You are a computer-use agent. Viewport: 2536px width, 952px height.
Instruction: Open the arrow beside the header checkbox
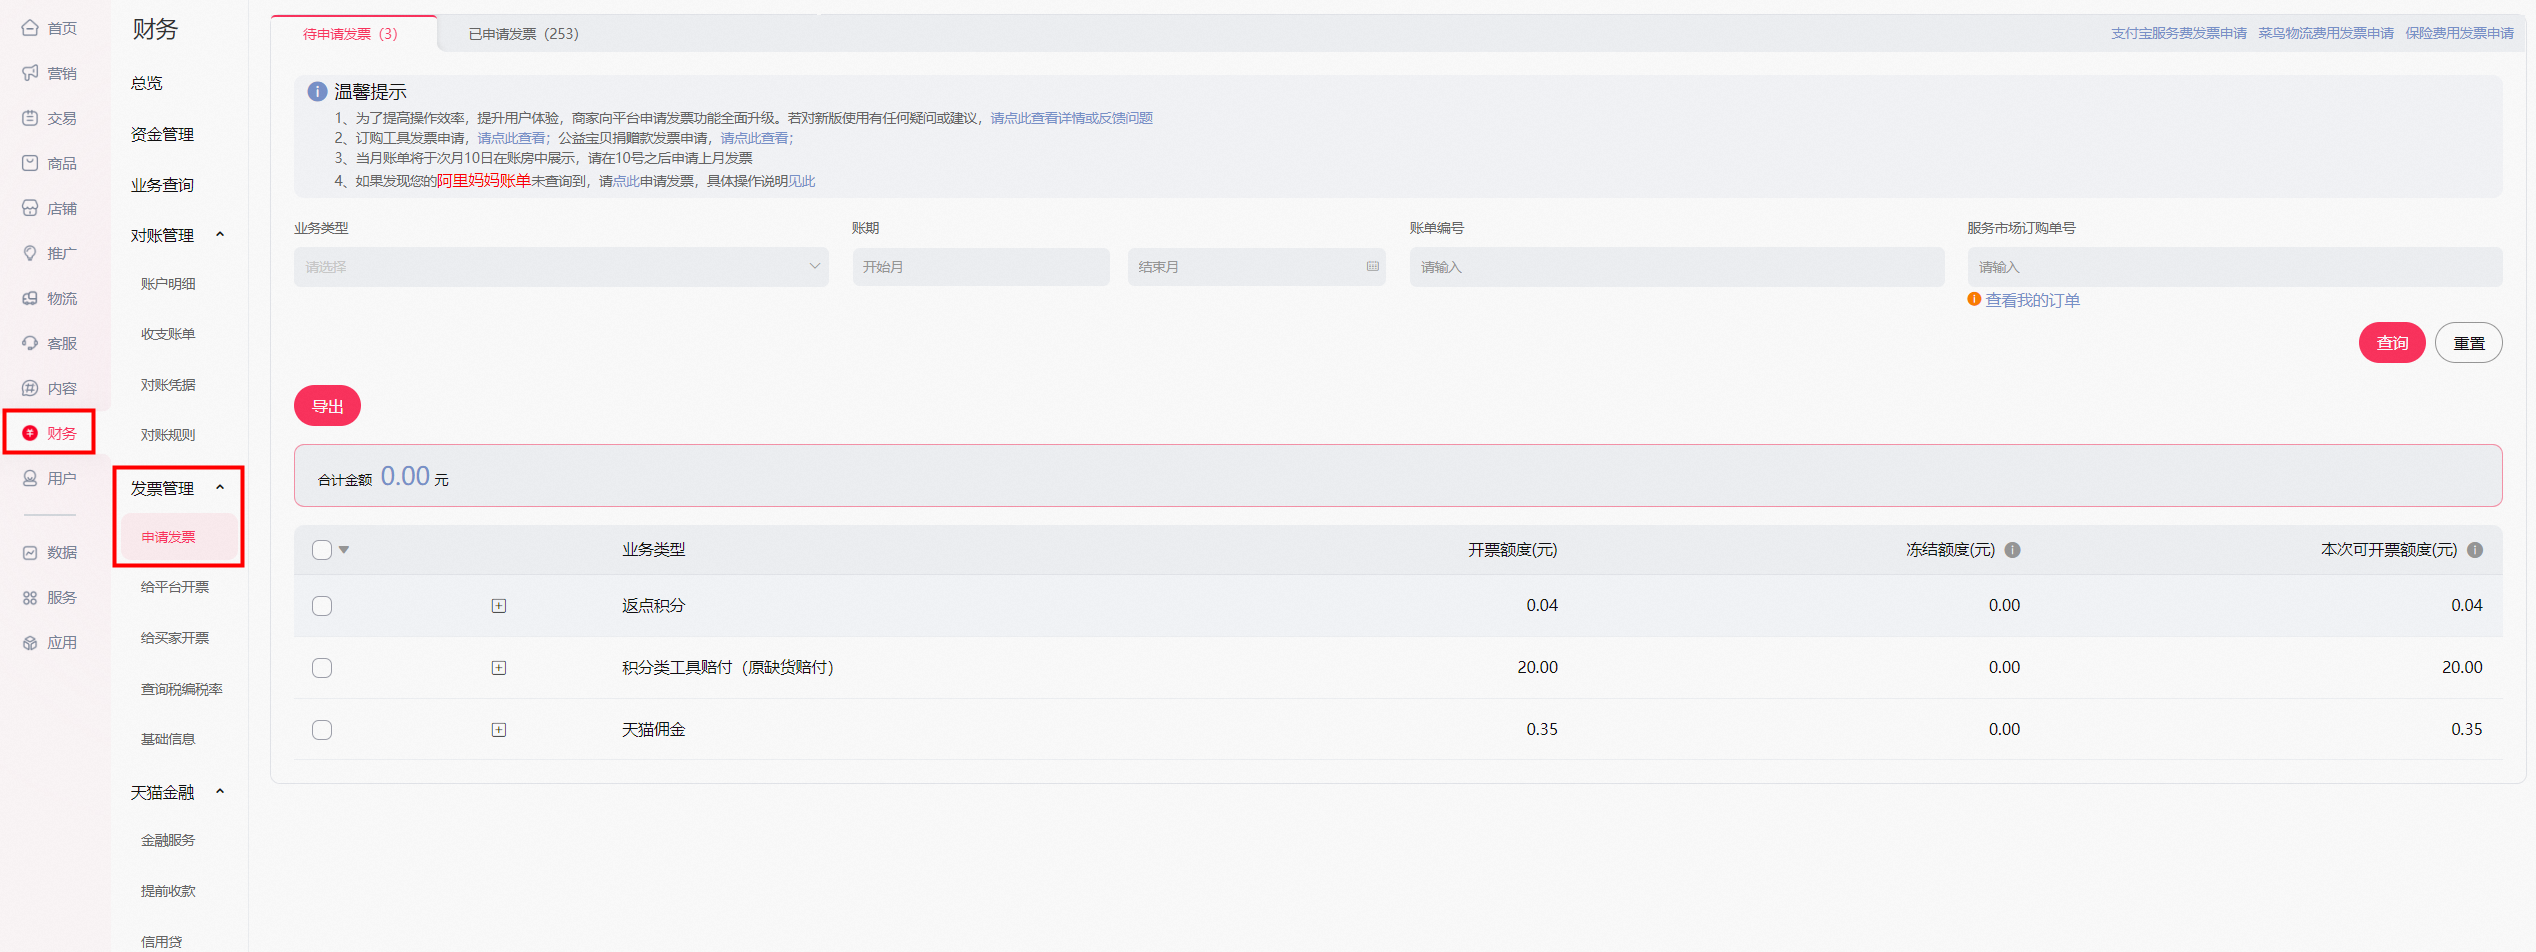pos(344,550)
